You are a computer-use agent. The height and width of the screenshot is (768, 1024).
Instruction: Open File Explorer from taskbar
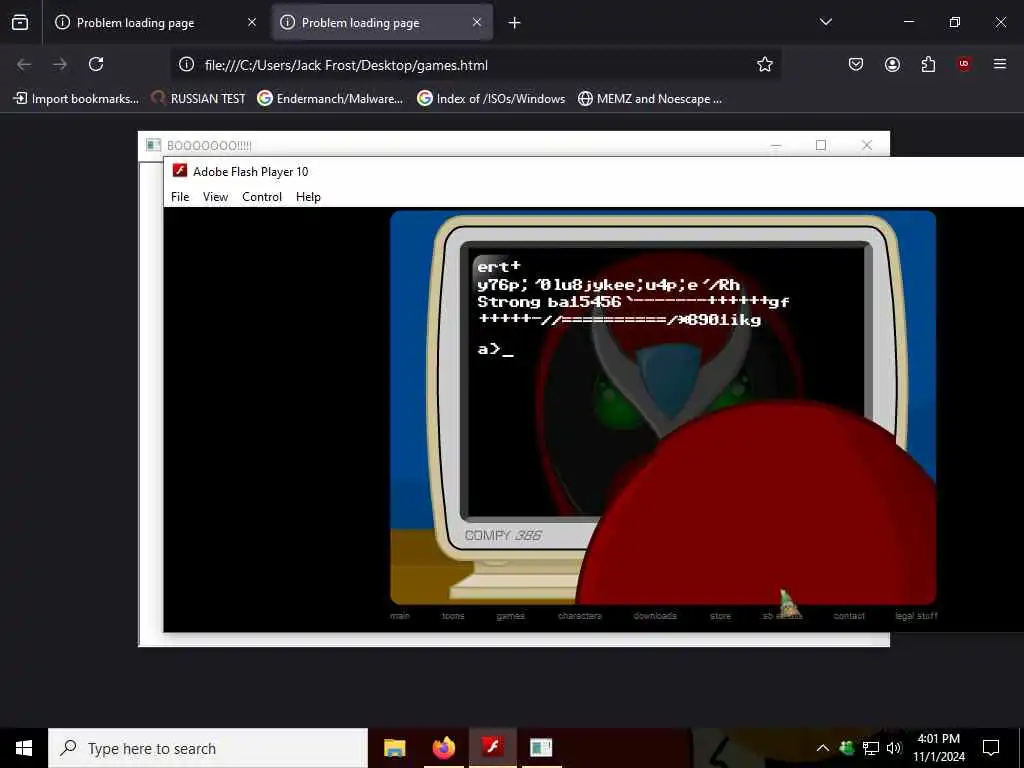pos(394,748)
